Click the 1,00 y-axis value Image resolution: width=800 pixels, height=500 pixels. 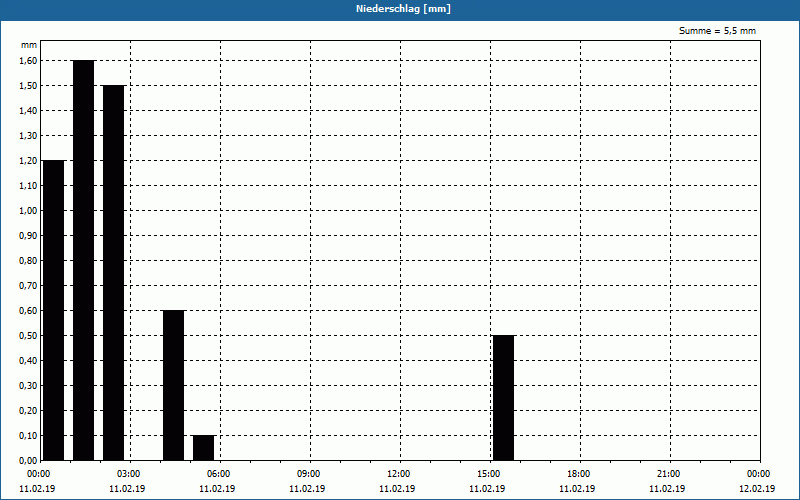pyautogui.click(x=28, y=211)
